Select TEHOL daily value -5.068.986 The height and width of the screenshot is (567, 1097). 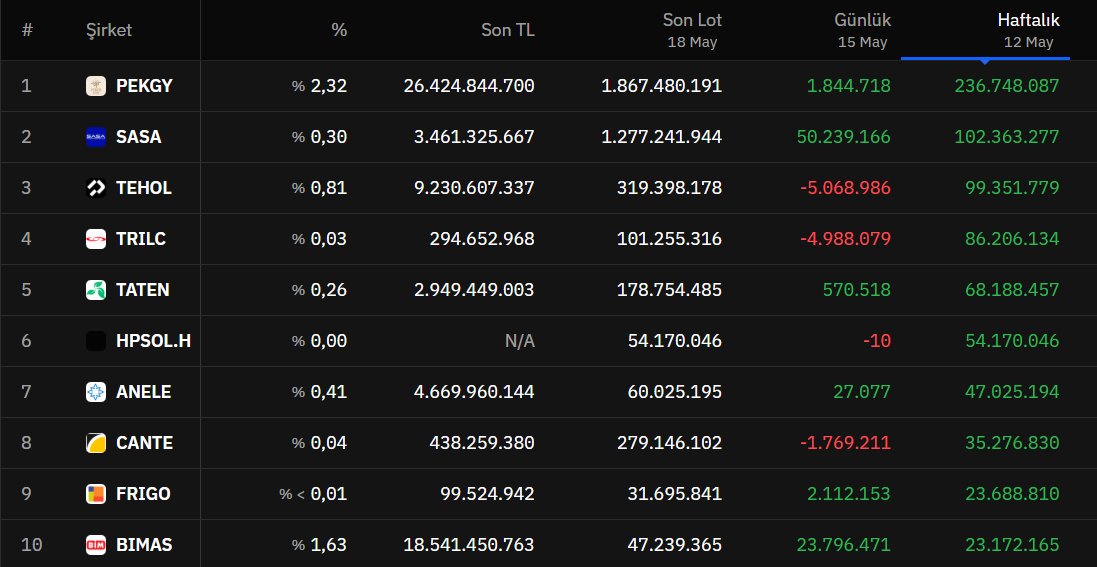click(x=846, y=188)
